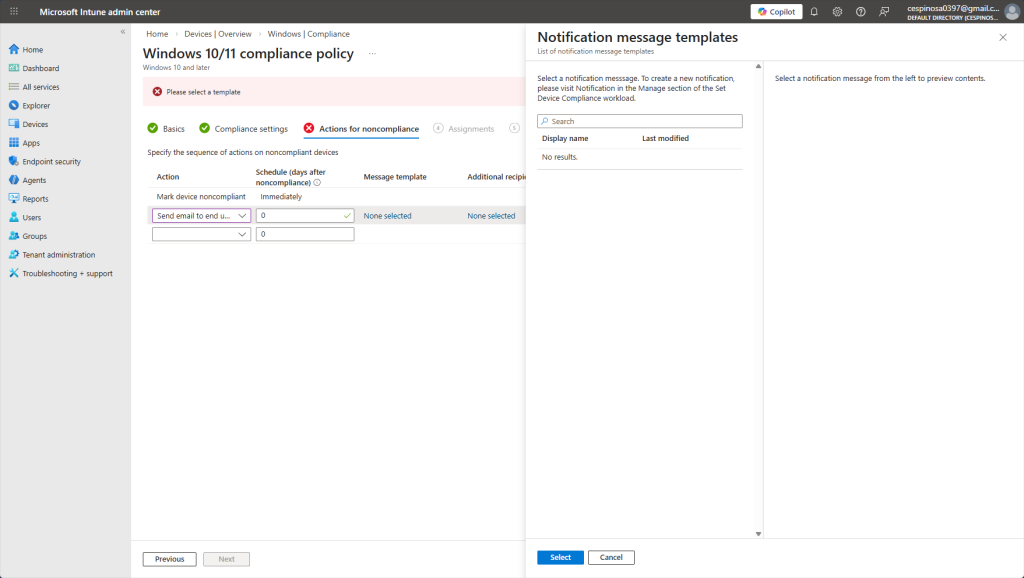The width and height of the screenshot is (1024, 578).
Task: Expand the empty action dropdown
Action: [201, 234]
